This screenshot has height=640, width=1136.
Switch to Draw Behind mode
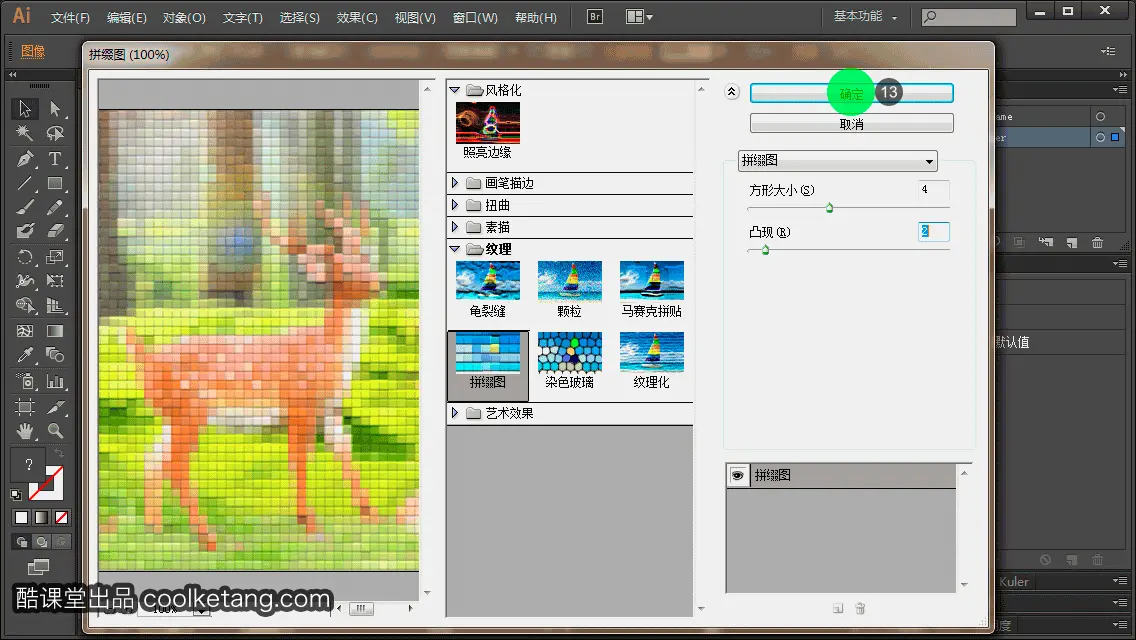click(41, 541)
